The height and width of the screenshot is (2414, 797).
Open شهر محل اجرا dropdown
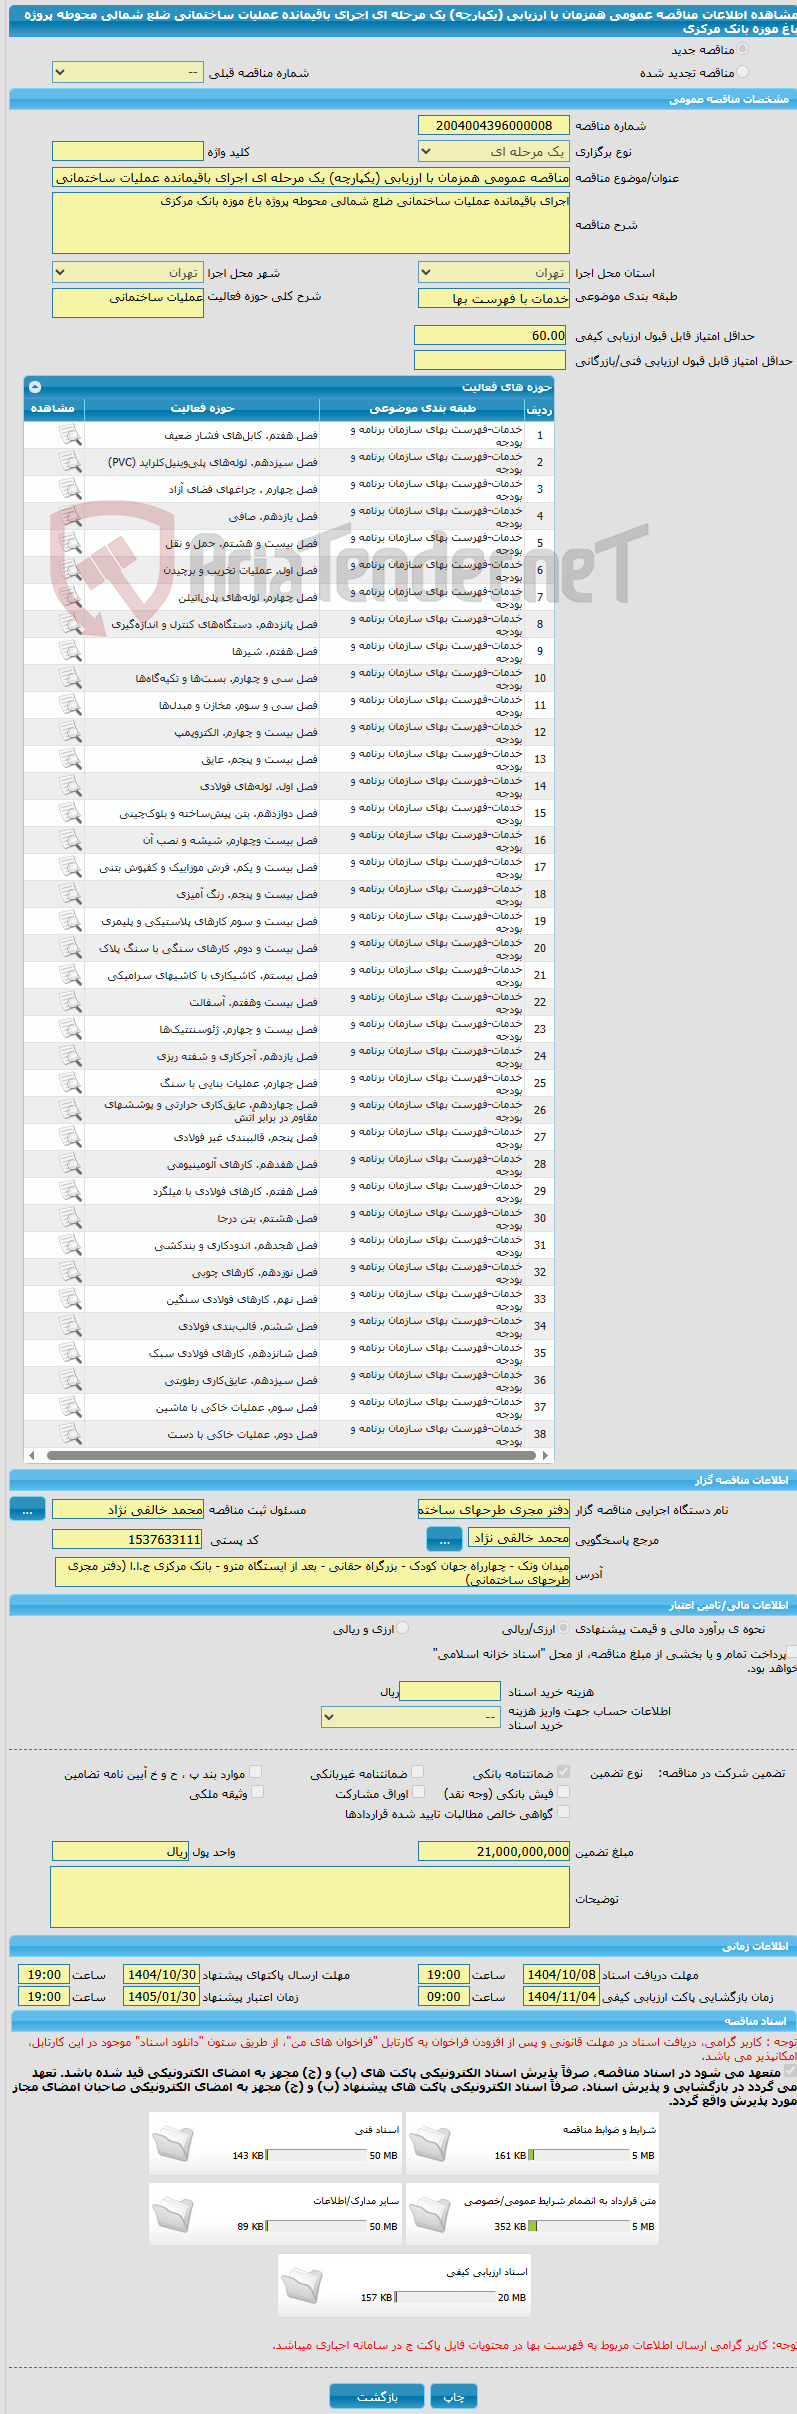(x=128, y=272)
